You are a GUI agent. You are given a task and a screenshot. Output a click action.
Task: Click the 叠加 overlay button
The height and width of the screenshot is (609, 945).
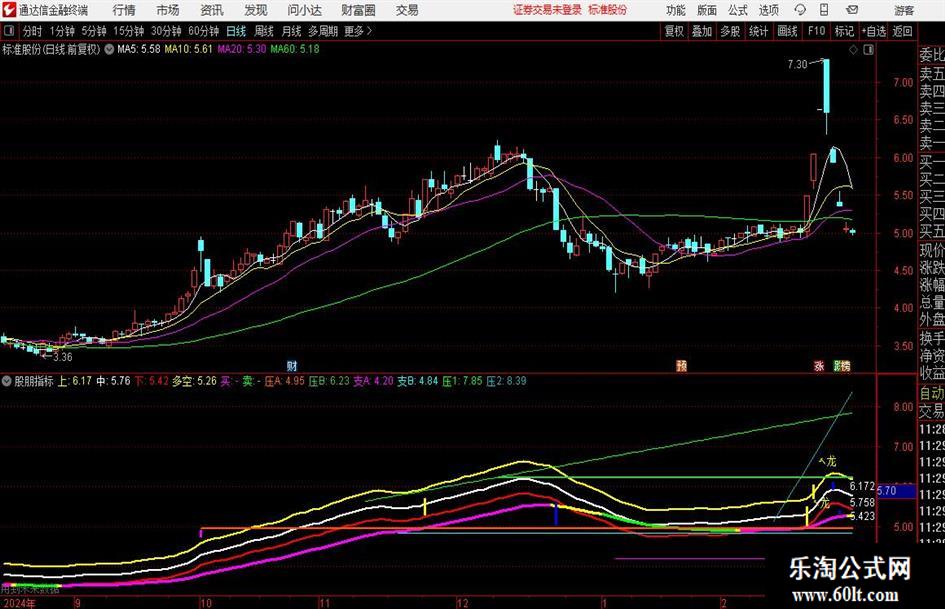pyautogui.click(x=702, y=31)
